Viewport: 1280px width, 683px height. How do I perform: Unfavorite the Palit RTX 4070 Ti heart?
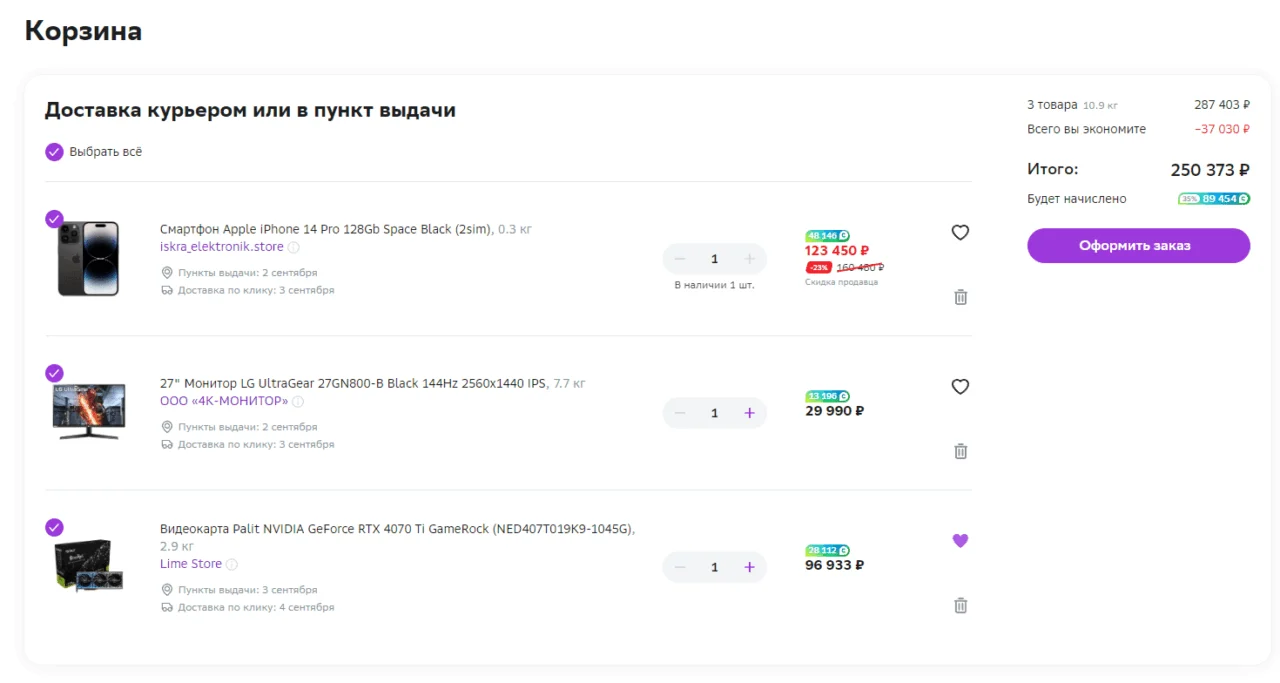pyautogui.click(x=960, y=541)
